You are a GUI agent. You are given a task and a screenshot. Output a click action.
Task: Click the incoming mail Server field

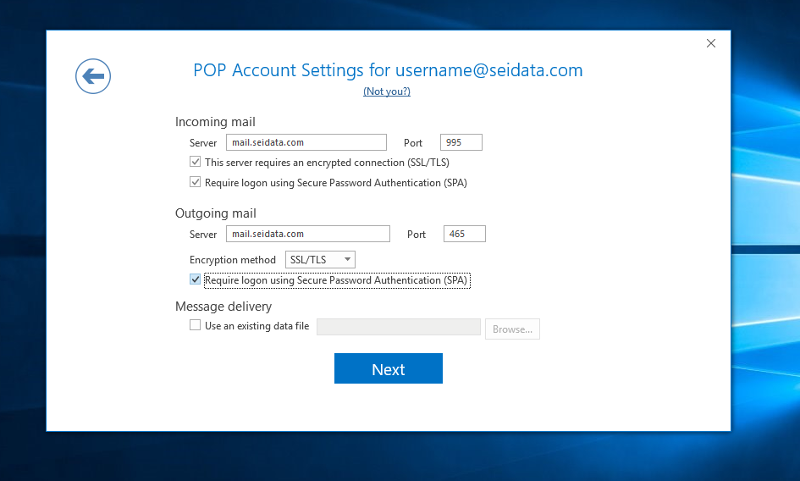pyautogui.click(x=306, y=143)
